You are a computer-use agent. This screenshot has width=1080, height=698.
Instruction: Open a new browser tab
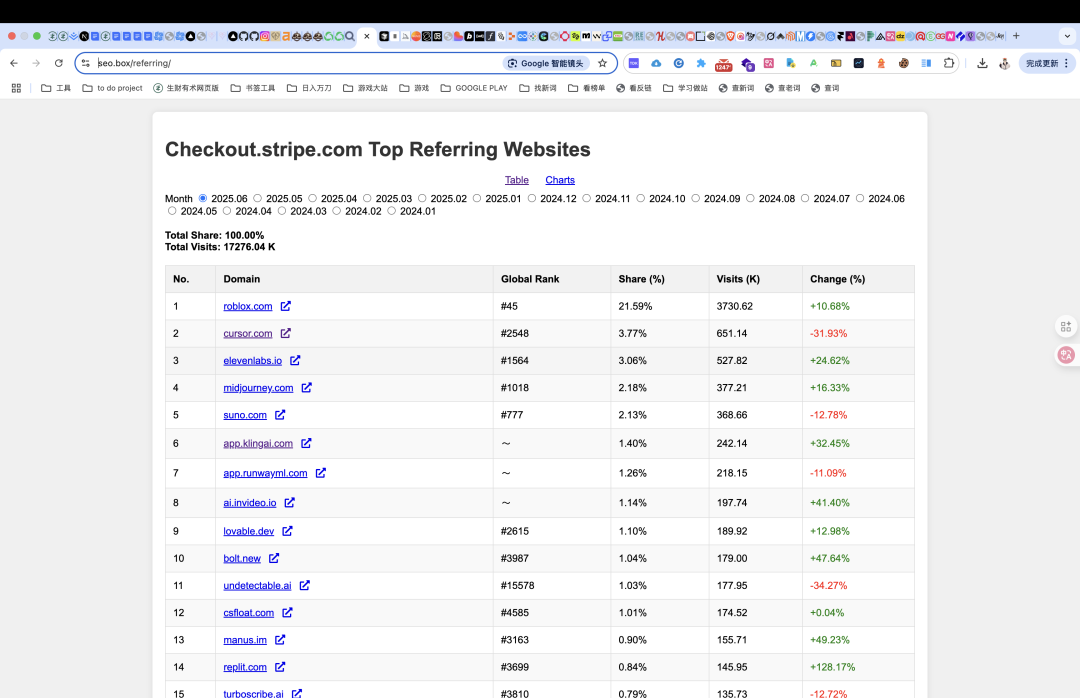[1016, 36]
